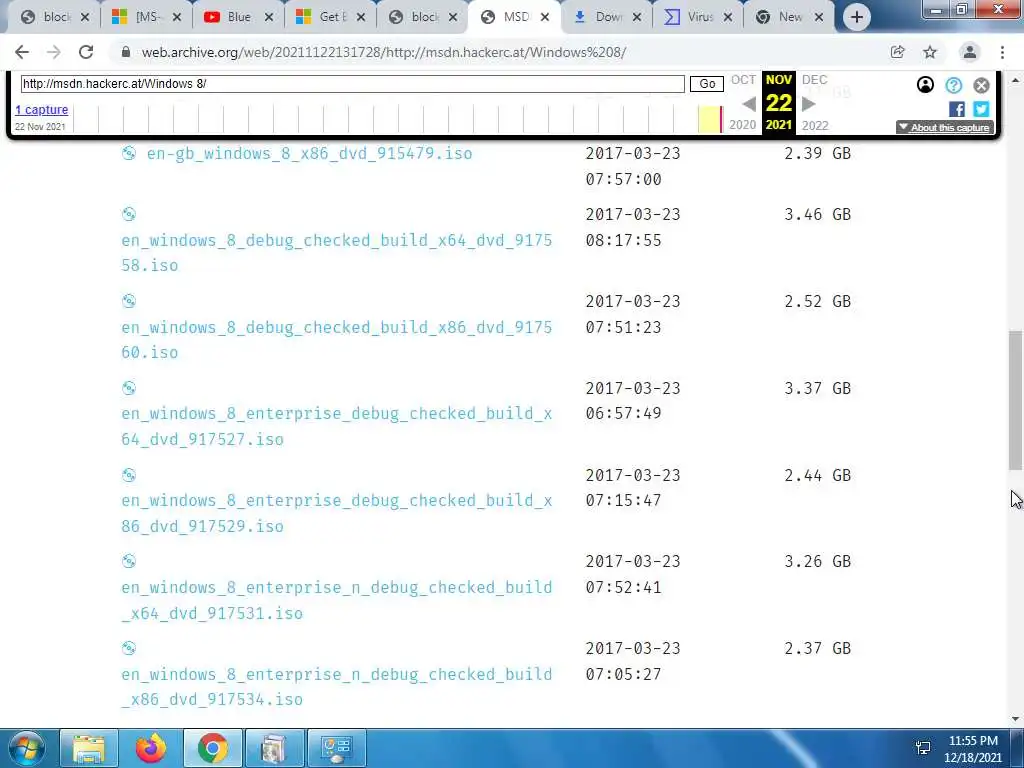1024x768 pixels.
Task: Click disc icon for enterprise_debug x86_dvd_917529
Action: (x=129, y=475)
